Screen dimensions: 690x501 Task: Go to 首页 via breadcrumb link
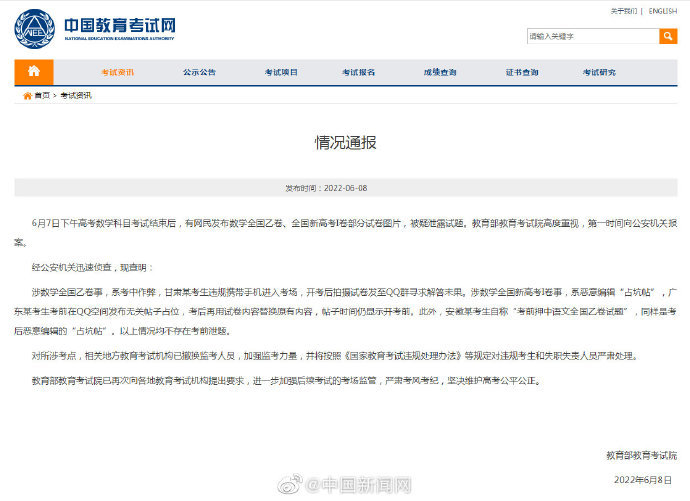click(42, 95)
